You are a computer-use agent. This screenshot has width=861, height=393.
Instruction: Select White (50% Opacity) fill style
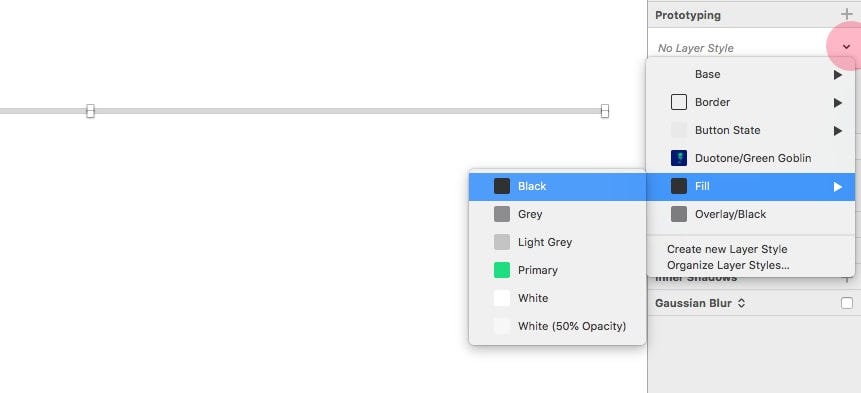pos(557,326)
